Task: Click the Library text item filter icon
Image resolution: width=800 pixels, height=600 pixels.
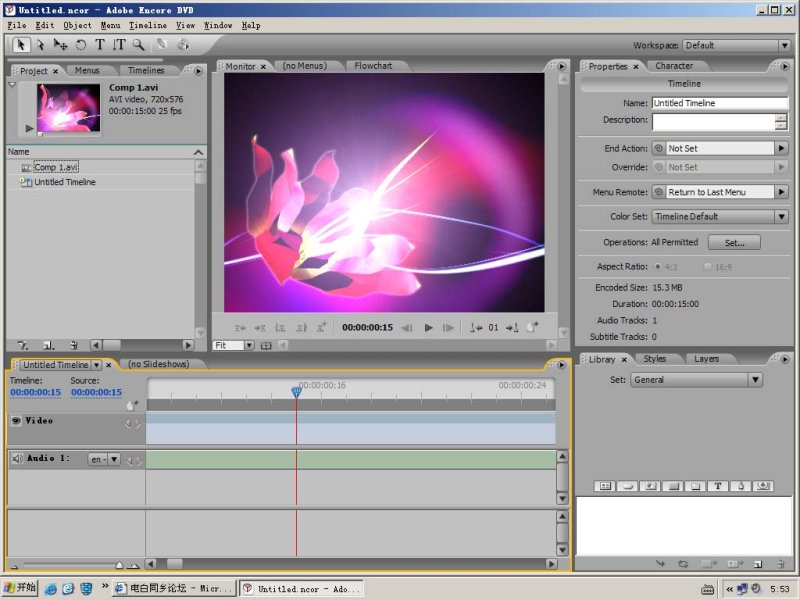Action: 718,486
